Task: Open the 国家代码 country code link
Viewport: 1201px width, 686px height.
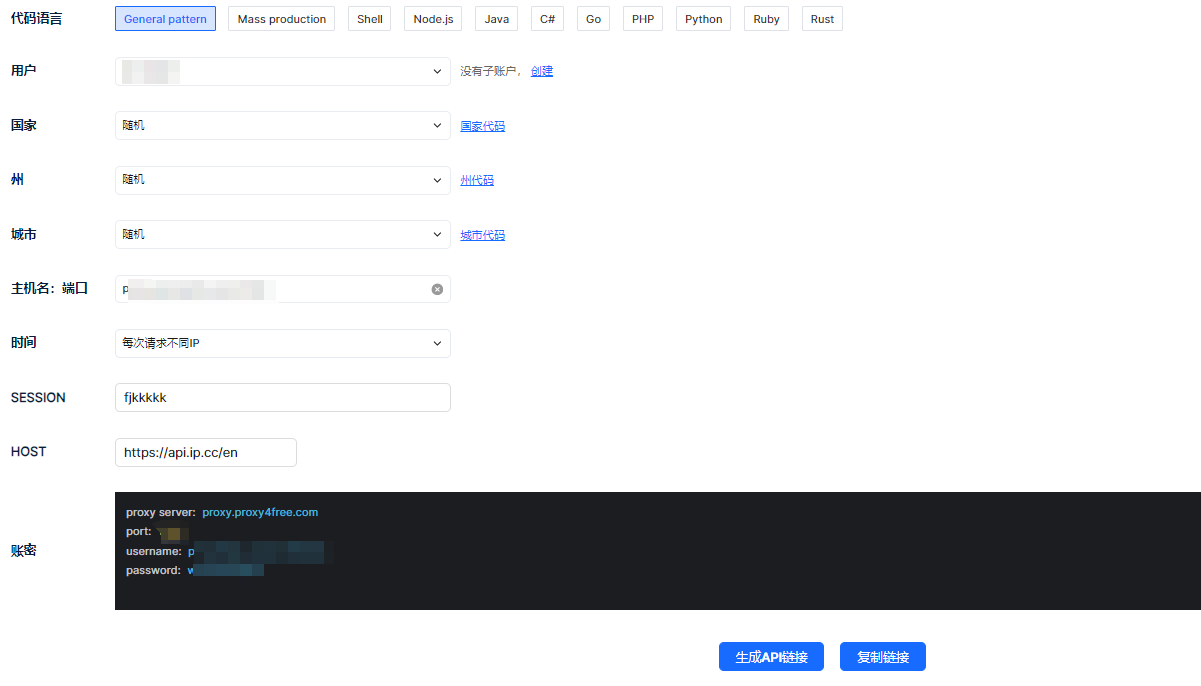Action: pyautogui.click(x=482, y=126)
